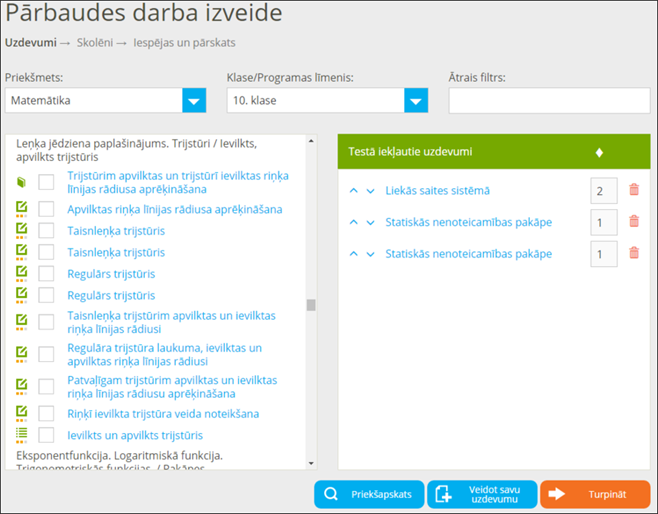Click the green book icon beside first task
The image size is (658, 514).
(21, 182)
